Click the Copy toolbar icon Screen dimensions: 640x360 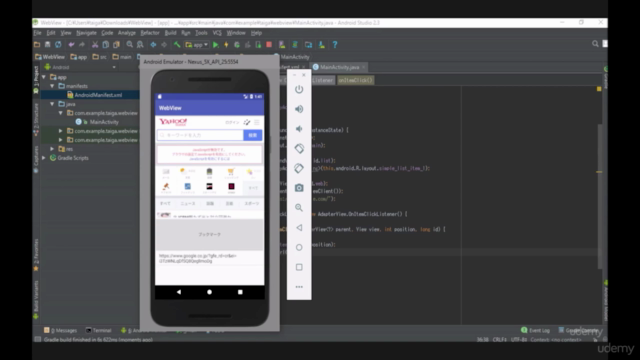pos(106,44)
